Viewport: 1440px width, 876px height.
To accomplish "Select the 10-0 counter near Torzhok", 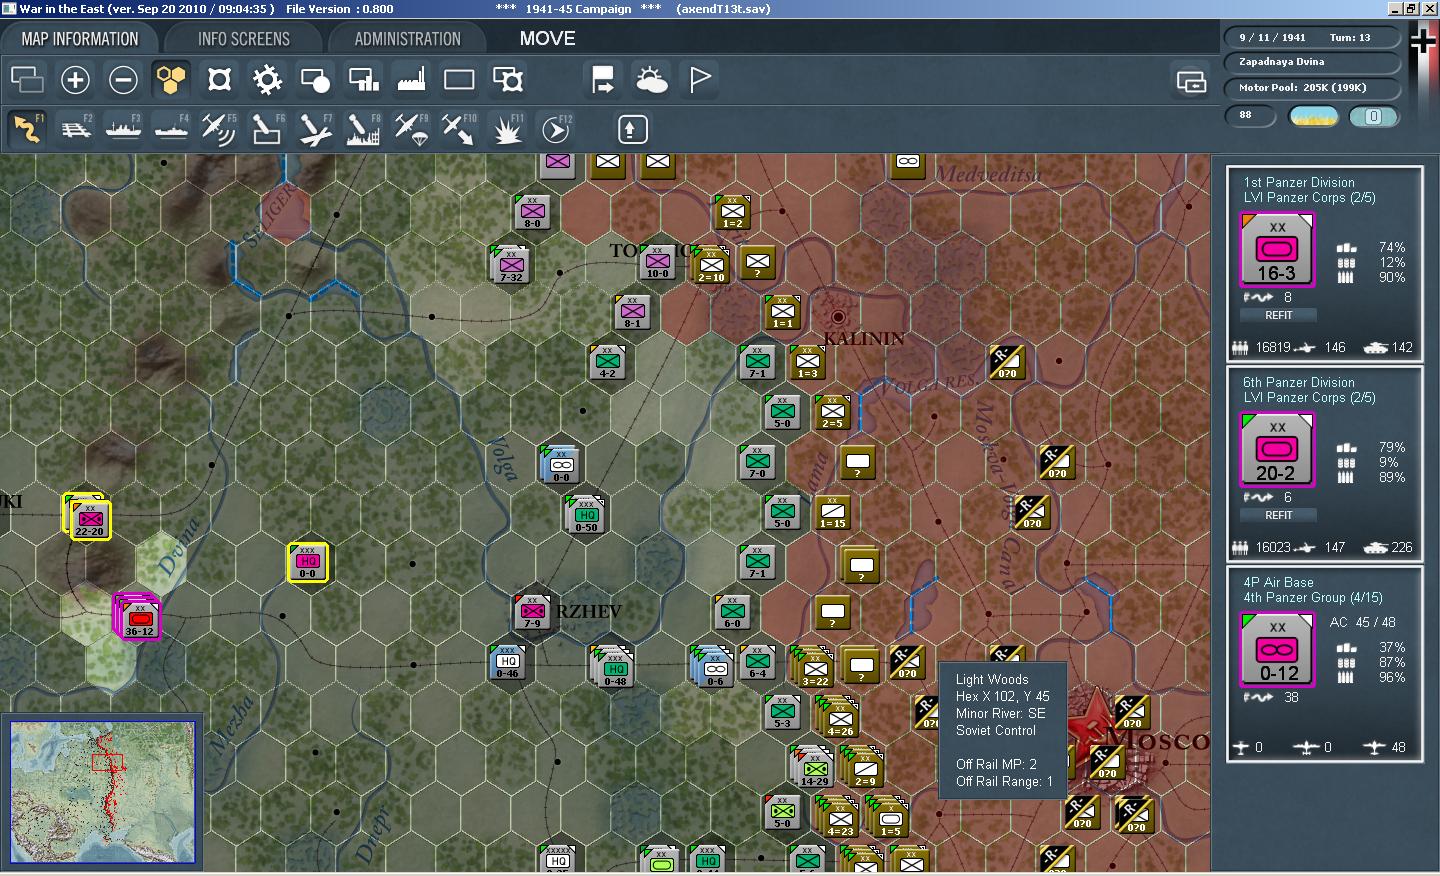I will 657,261.
